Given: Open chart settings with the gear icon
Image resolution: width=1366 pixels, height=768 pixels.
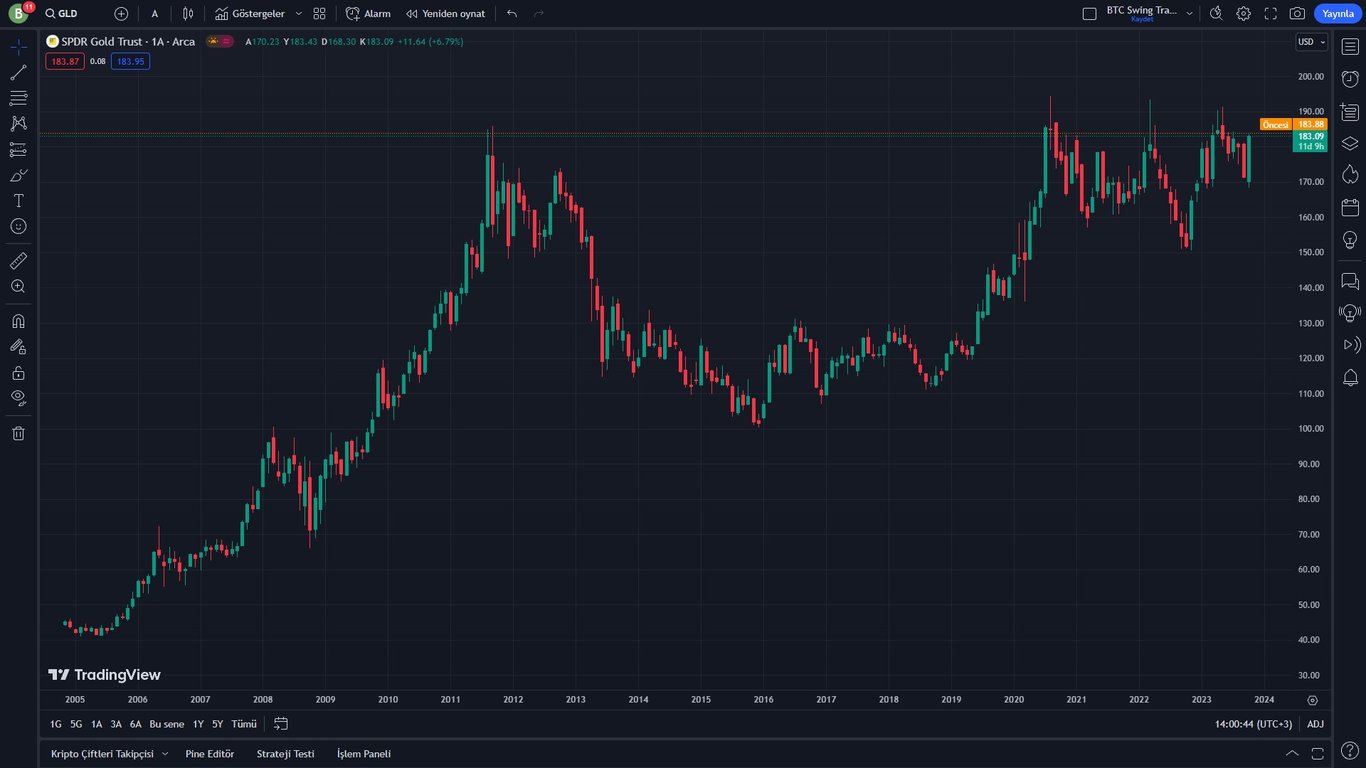Looking at the screenshot, I should click(x=1242, y=13).
